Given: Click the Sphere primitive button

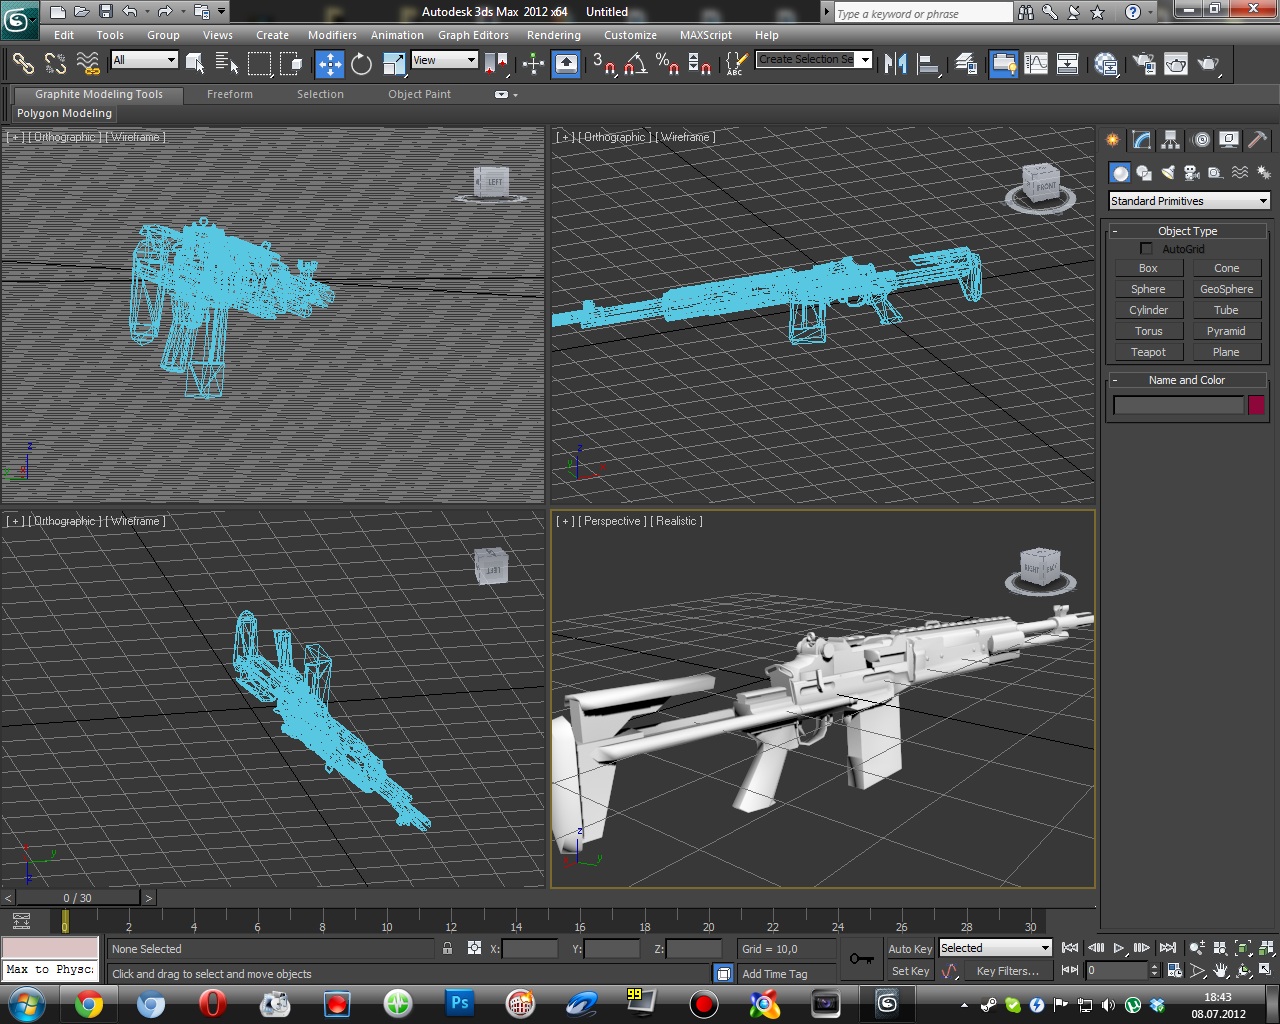Looking at the screenshot, I should click(1148, 289).
